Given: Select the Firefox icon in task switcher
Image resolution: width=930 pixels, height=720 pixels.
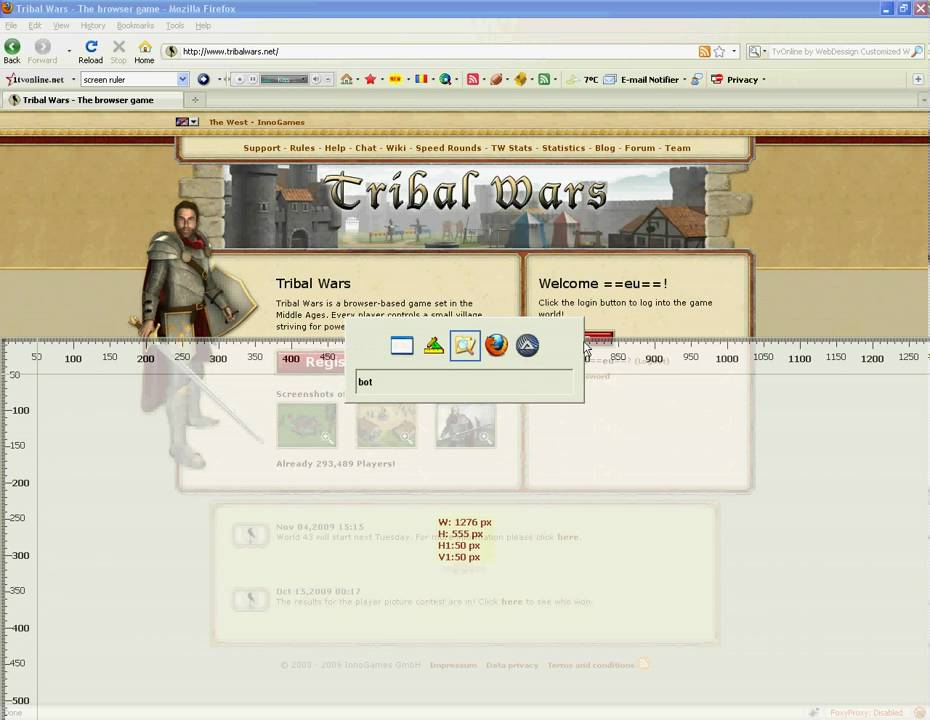Looking at the screenshot, I should pyautogui.click(x=496, y=345).
